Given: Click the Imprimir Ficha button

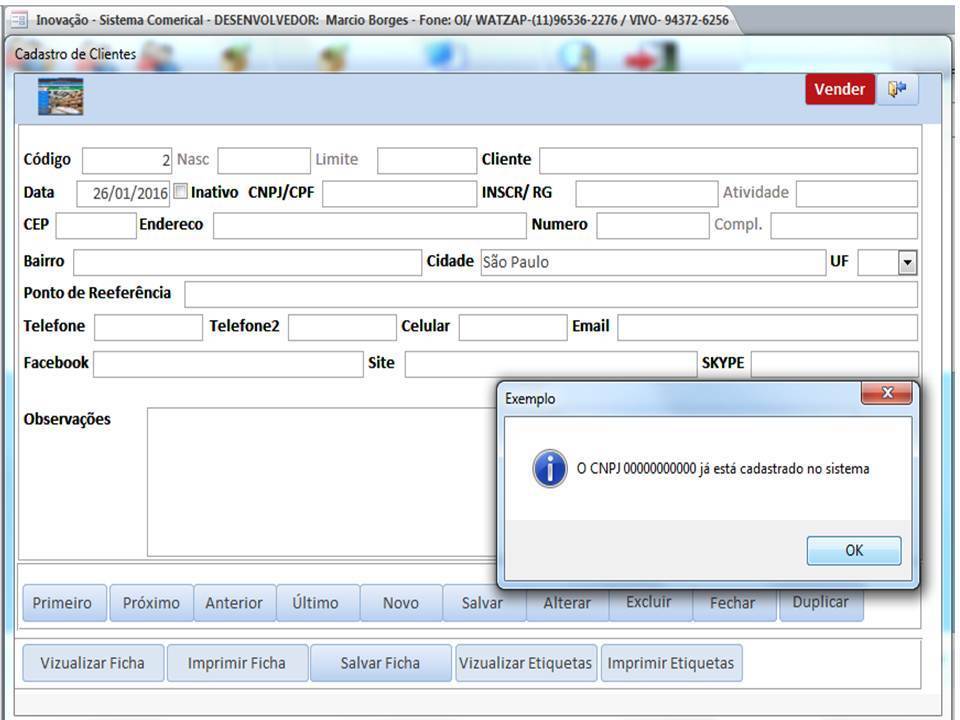Looking at the screenshot, I should pos(237,663).
